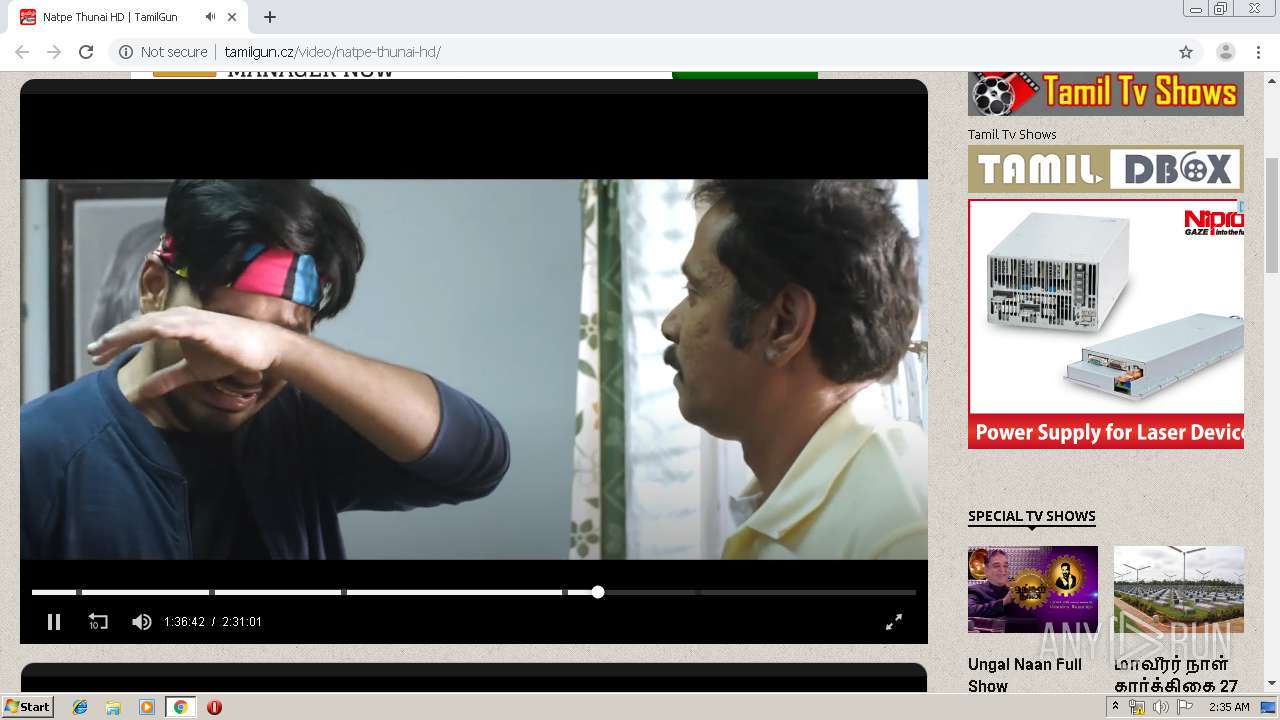Open a new browser tab
Image resolution: width=1280 pixels, height=720 pixels.
(270, 17)
